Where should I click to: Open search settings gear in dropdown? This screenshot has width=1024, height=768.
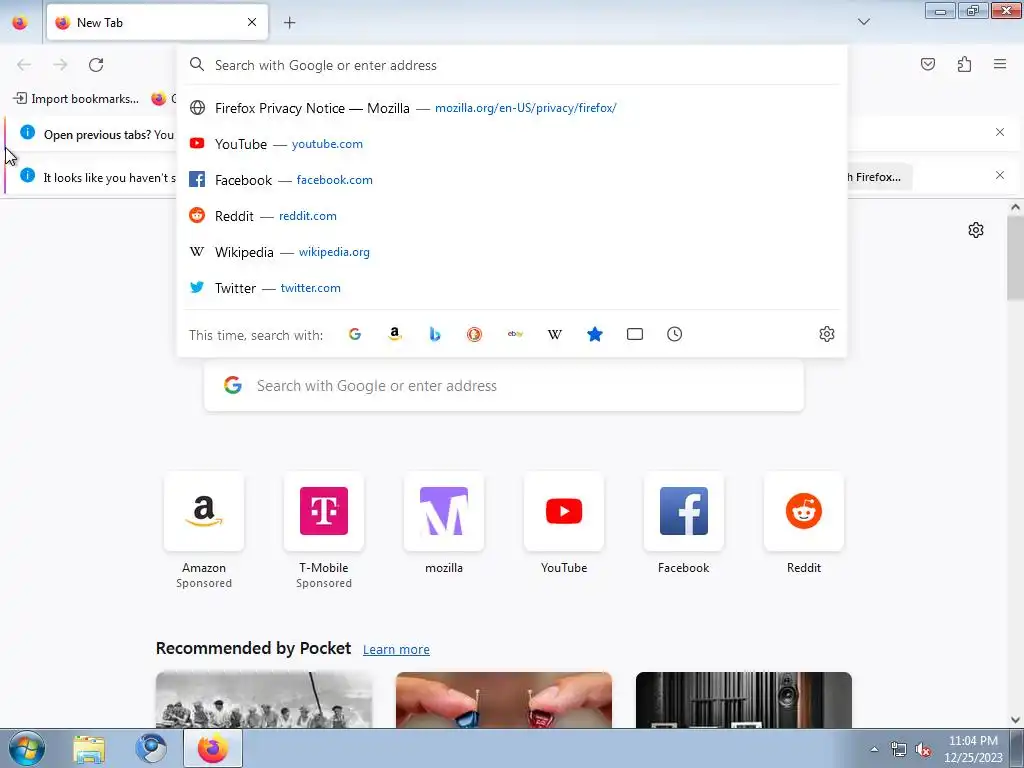(x=827, y=334)
